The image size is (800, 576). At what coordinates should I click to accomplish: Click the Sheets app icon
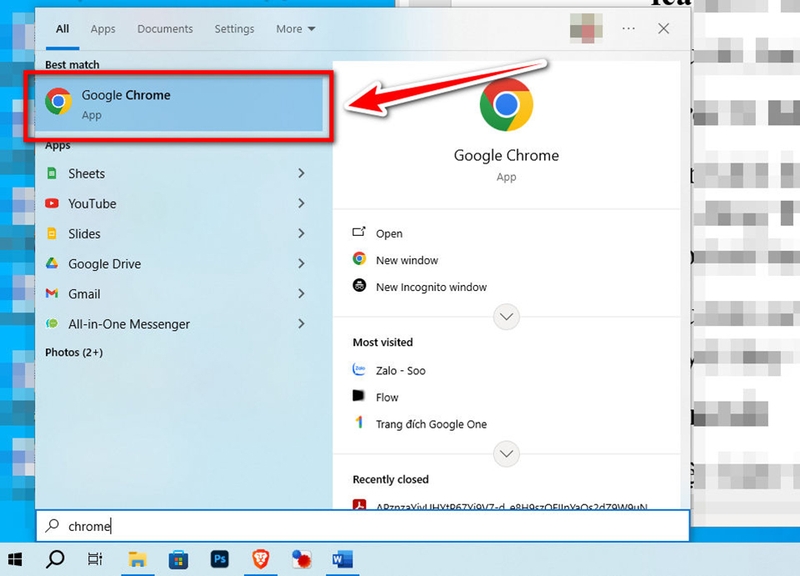pos(52,173)
